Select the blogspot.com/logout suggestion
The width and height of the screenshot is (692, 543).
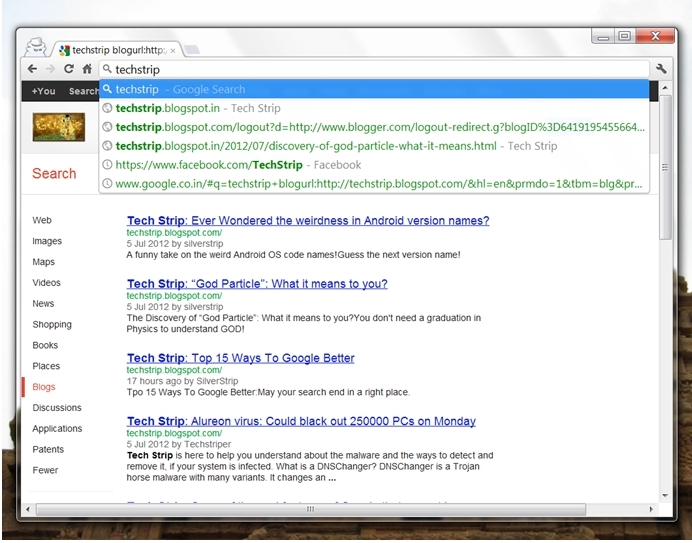click(x=374, y=127)
